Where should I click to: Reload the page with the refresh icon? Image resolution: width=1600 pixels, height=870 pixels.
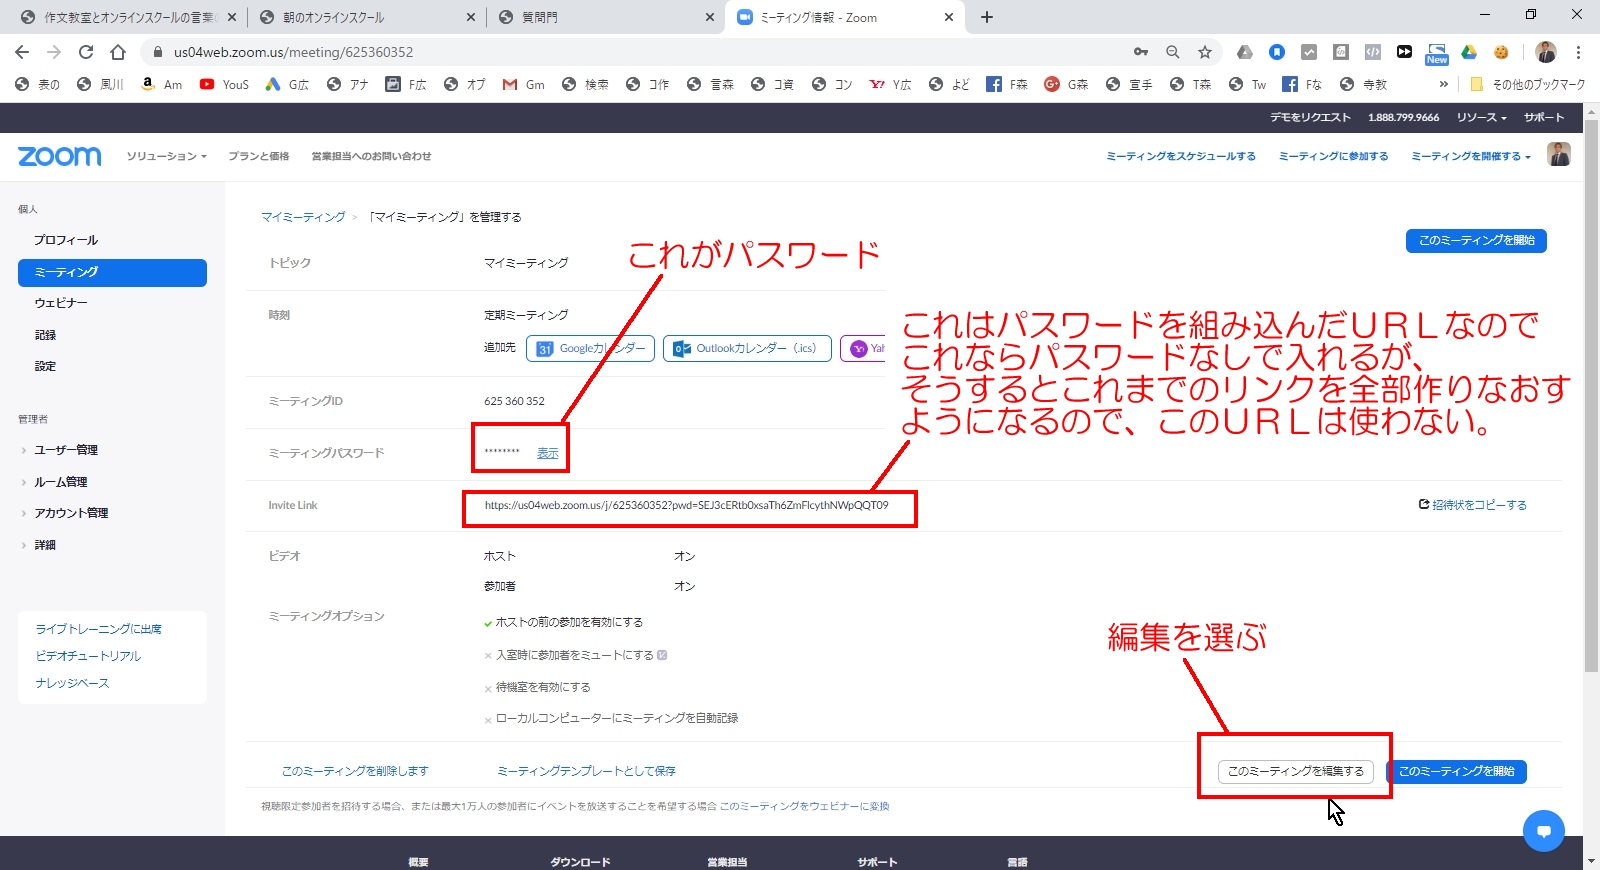click(x=86, y=52)
